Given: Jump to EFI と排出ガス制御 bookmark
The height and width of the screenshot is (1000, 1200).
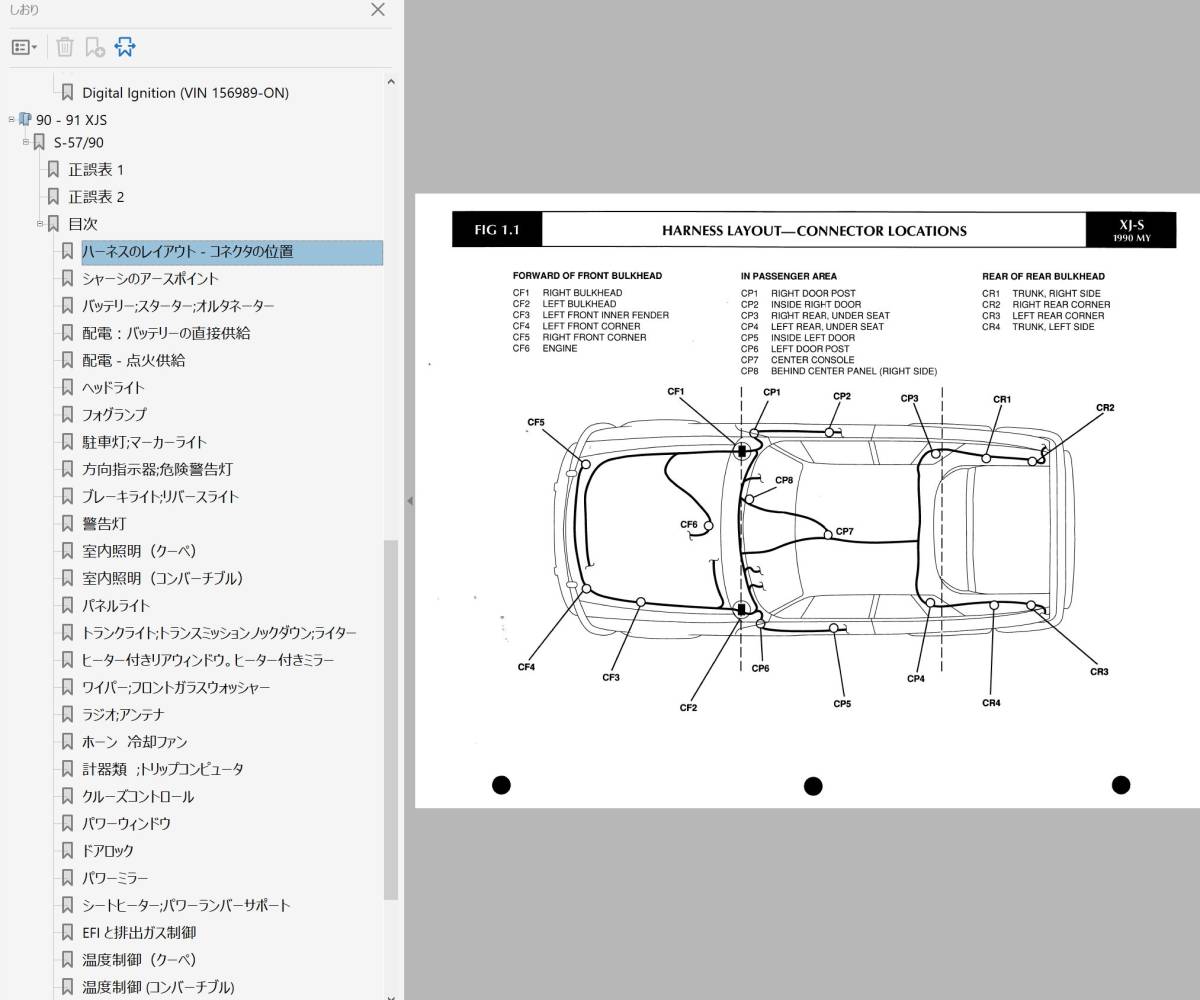Looking at the screenshot, I should pos(139,933).
